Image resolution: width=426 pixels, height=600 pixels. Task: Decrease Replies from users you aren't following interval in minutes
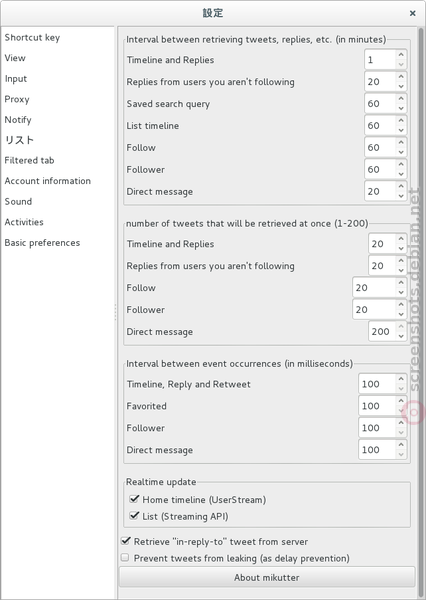401,87
